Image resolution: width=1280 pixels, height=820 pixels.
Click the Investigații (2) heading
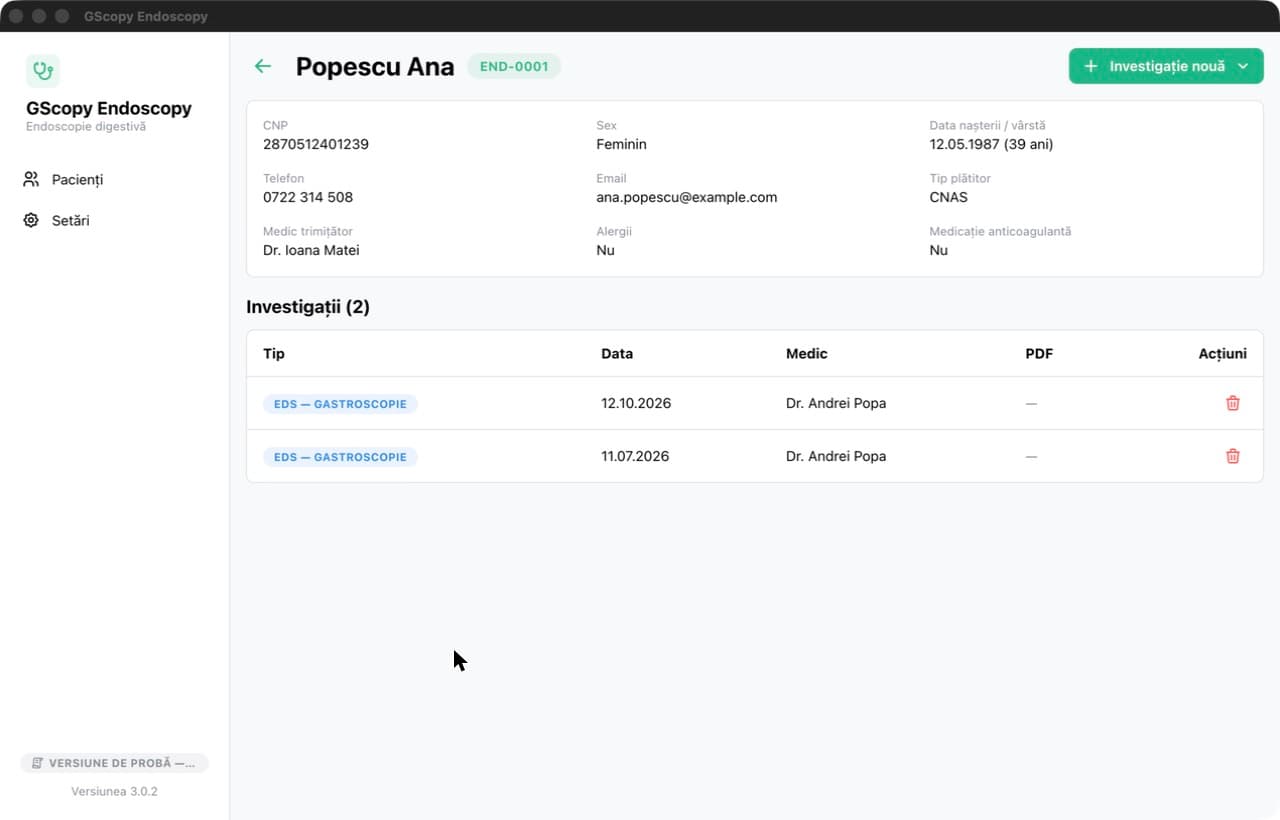pos(308,307)
